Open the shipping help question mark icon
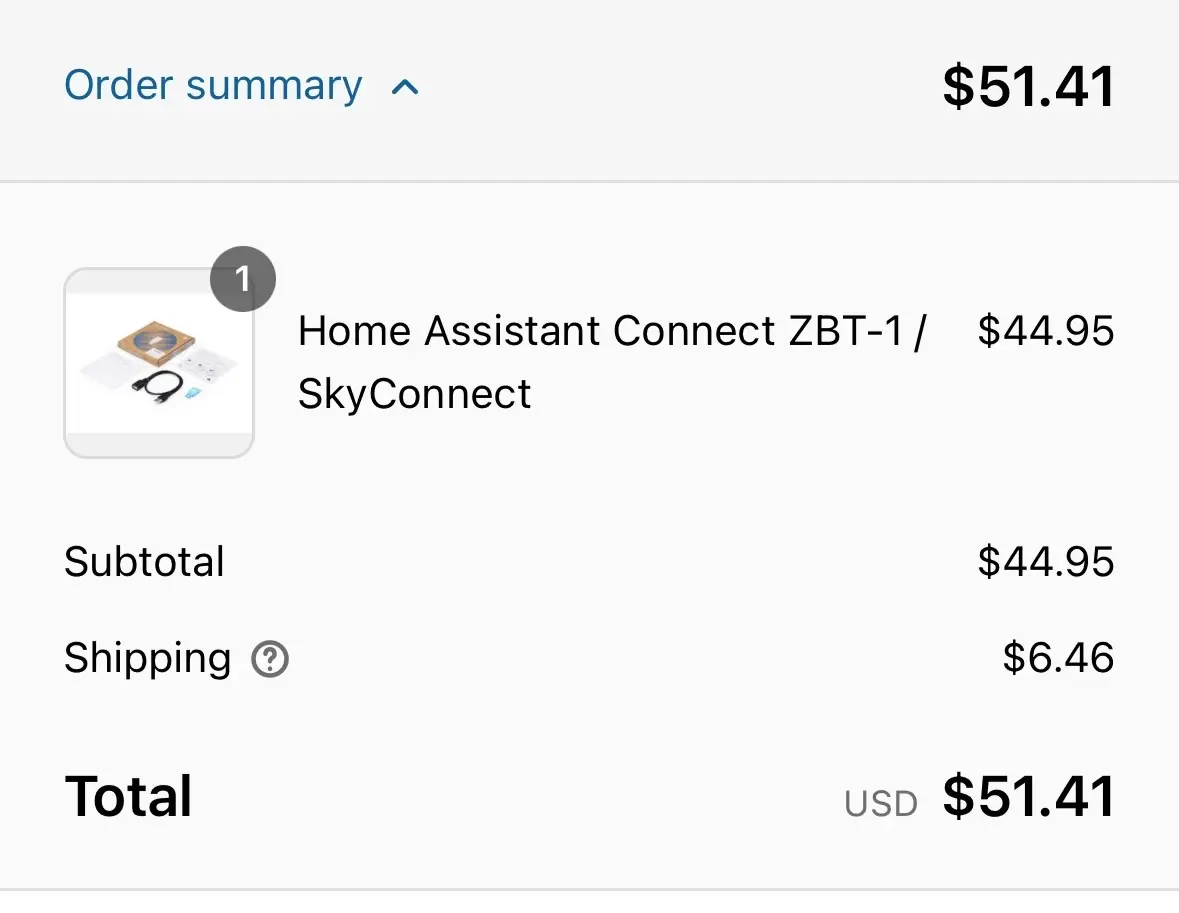 [x=270, y=660]
